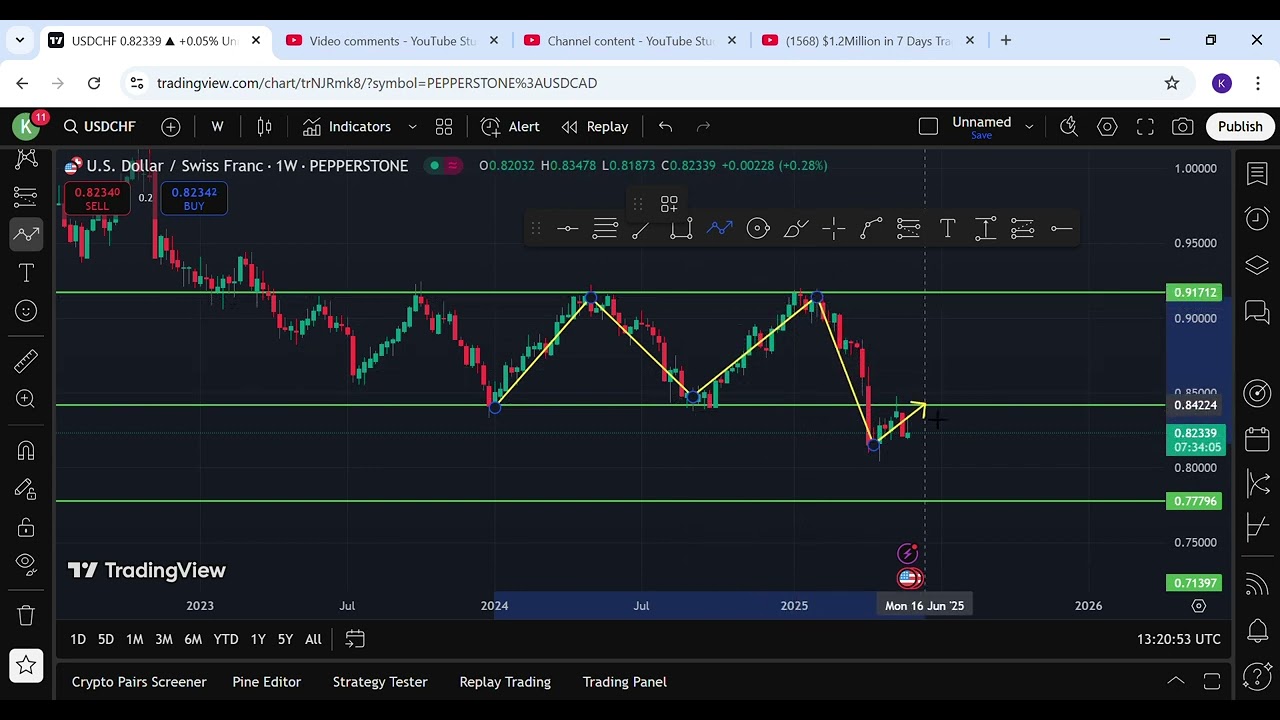Open favorites star in left sidebar
This screenshot has height=720, width=1280.
tap(26, 665)
